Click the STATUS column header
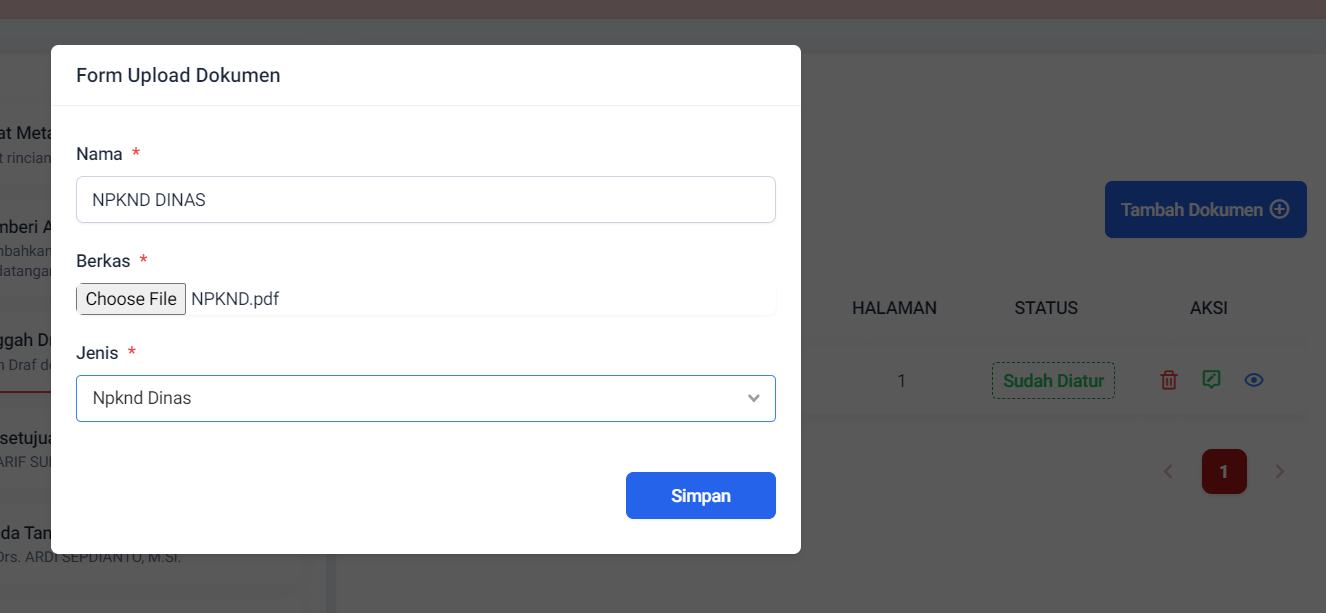The image size is (1326, 613). [1046, 308]
